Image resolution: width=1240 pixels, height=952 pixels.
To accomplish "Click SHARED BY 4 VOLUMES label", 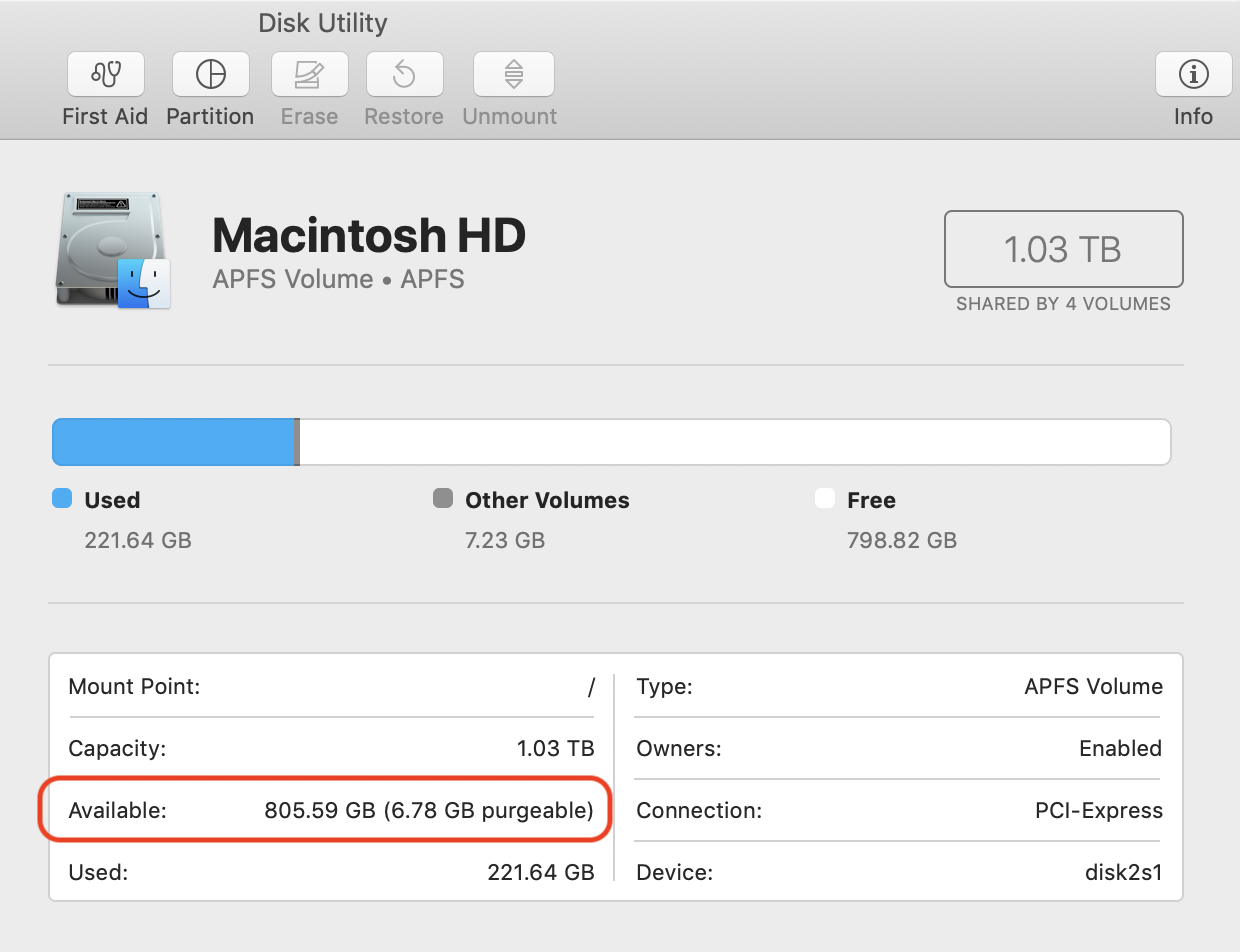I will [x=1063, y=304].
